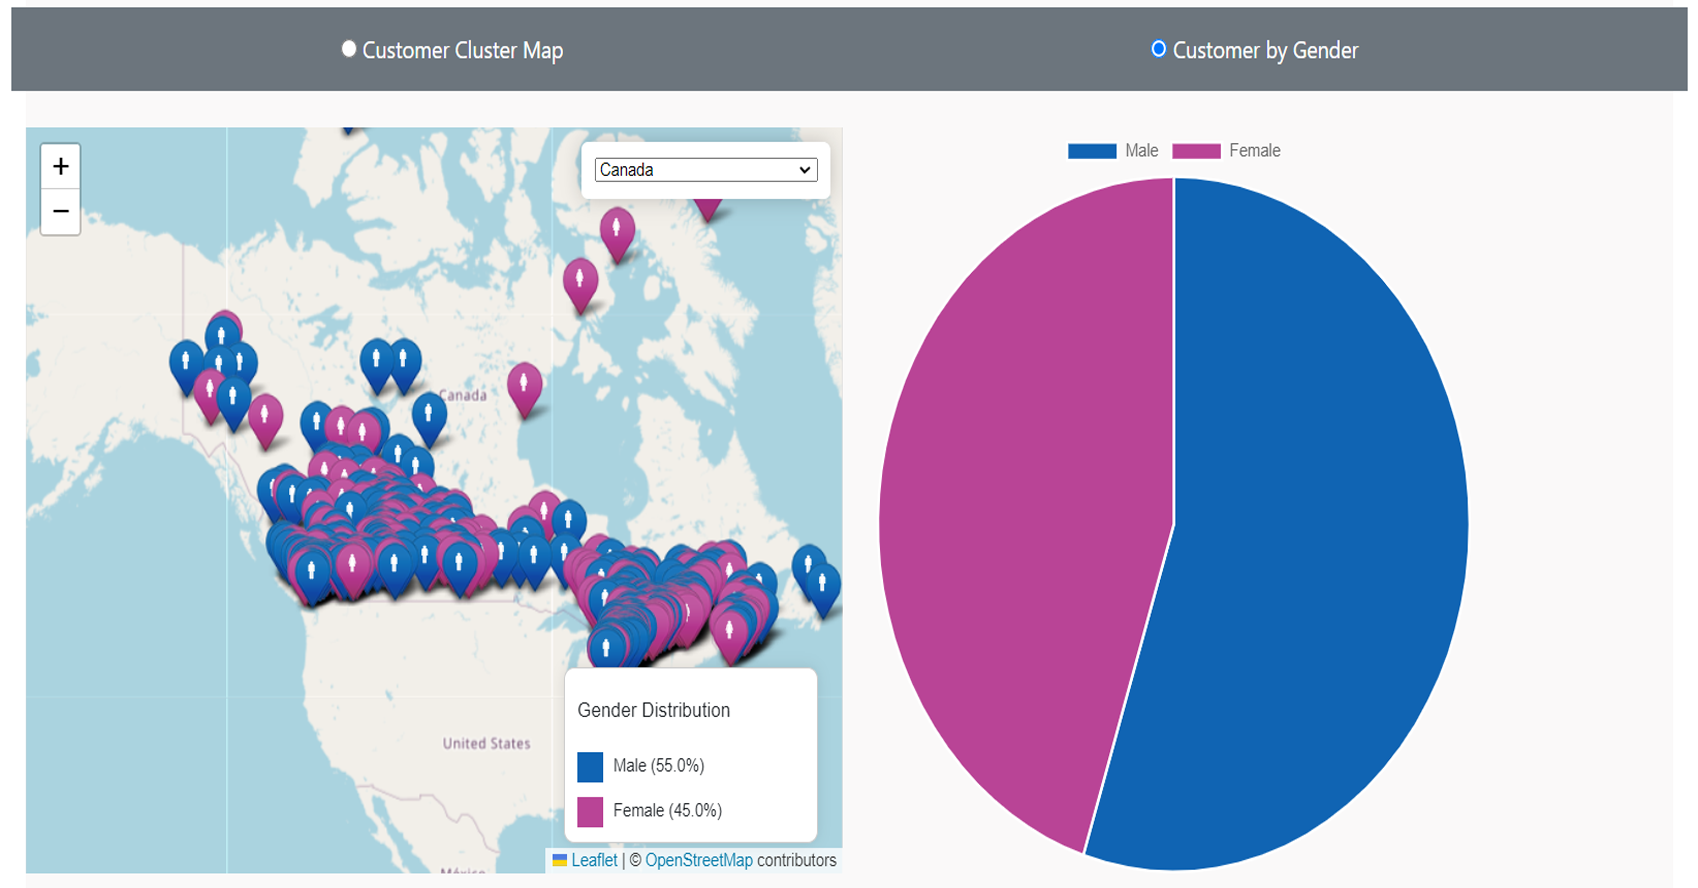This screenshot has height=888, width=1698.
Task: Open the Canada country dropdown
Action: (x=705, y=170)
